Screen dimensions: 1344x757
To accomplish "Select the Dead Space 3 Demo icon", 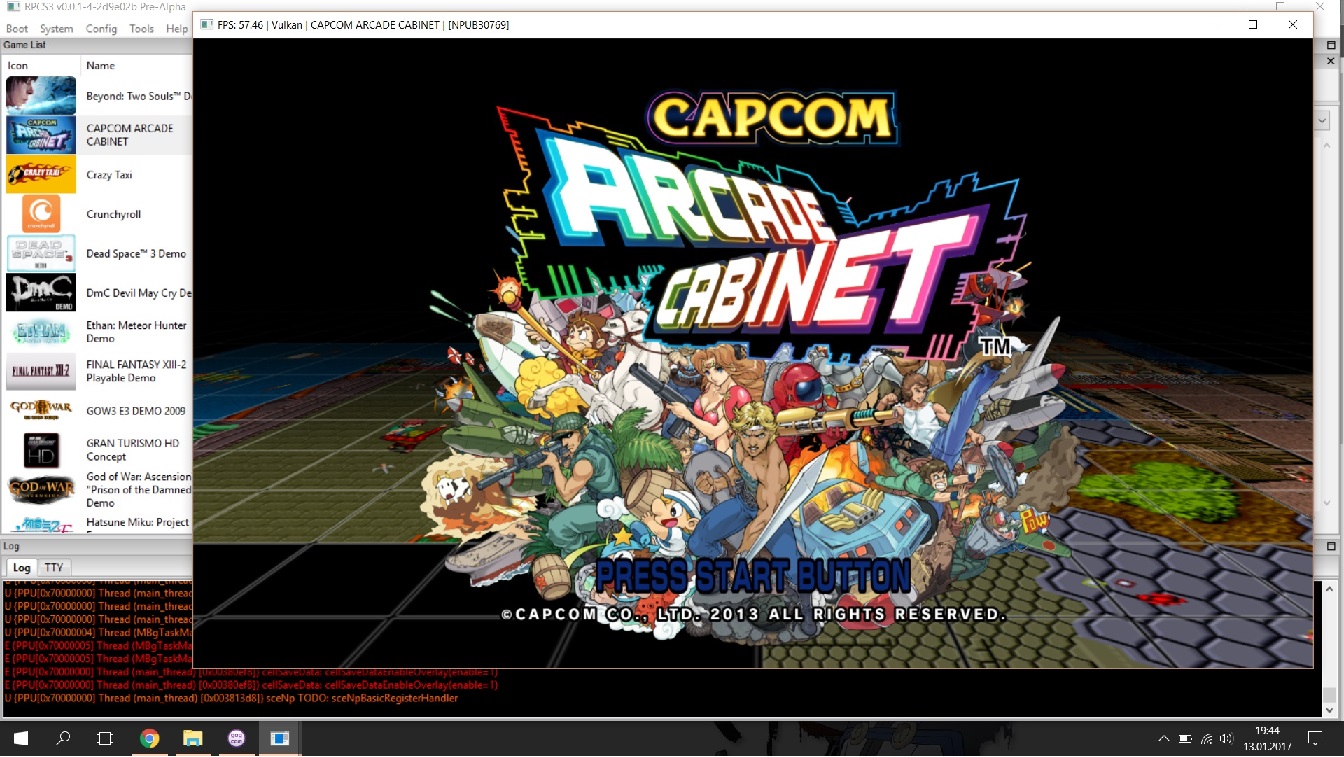I will pos(41,253).
